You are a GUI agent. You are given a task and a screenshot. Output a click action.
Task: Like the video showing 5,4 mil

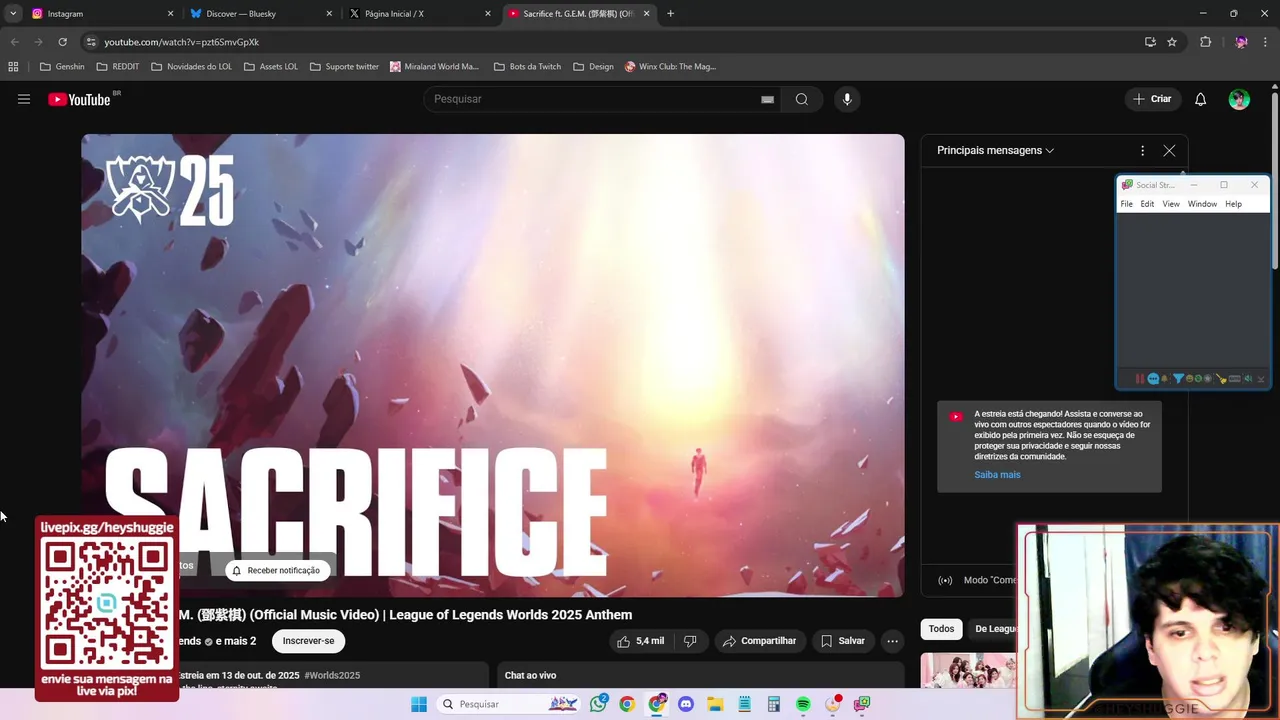coord(640,641)
